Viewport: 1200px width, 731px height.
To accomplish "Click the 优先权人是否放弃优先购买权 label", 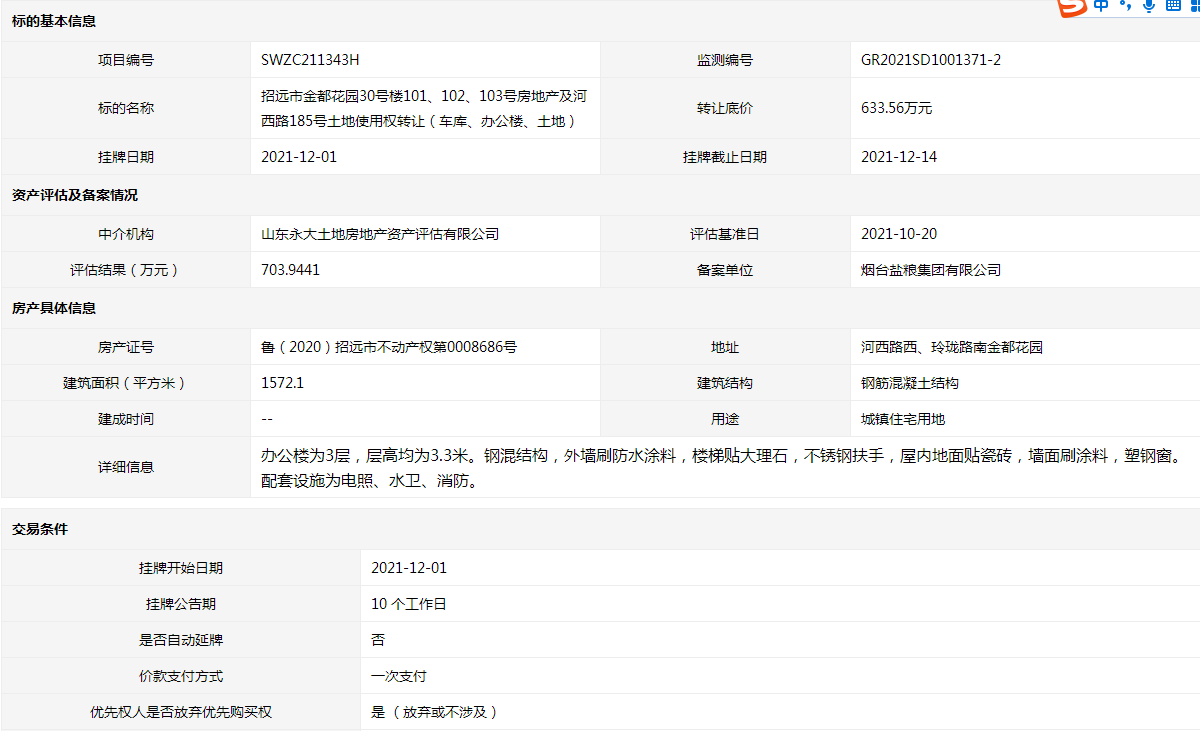I will [x=181, y=712].
